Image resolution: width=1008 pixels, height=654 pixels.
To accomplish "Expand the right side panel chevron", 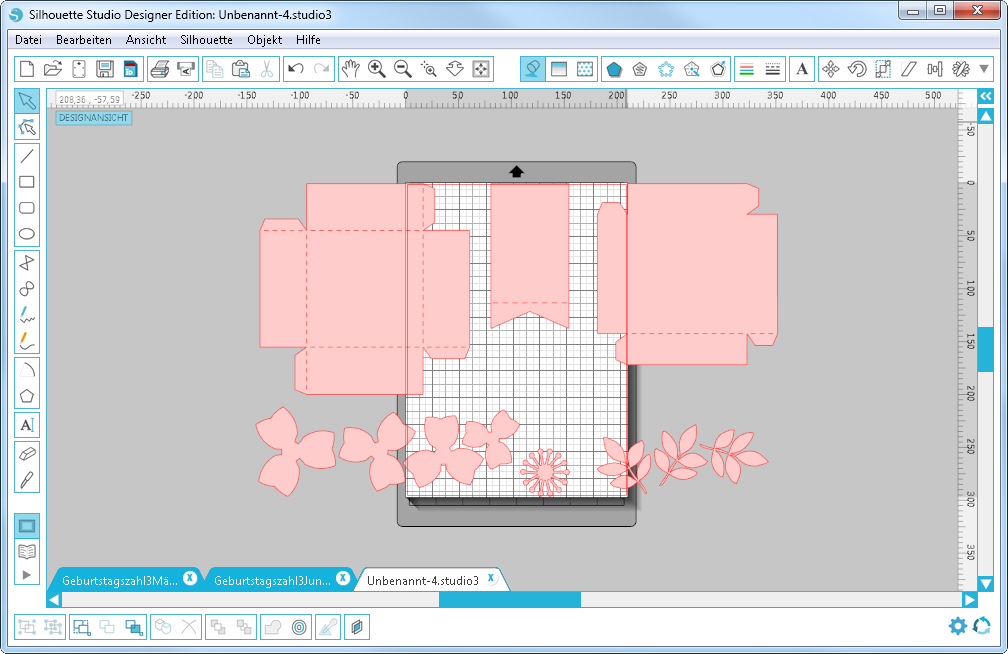I will coord(985,97).
